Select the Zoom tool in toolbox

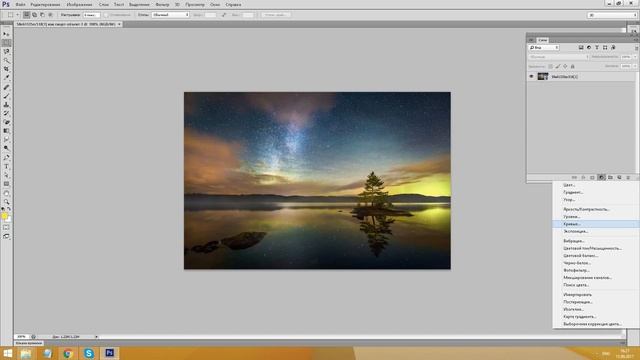[6, 202]
